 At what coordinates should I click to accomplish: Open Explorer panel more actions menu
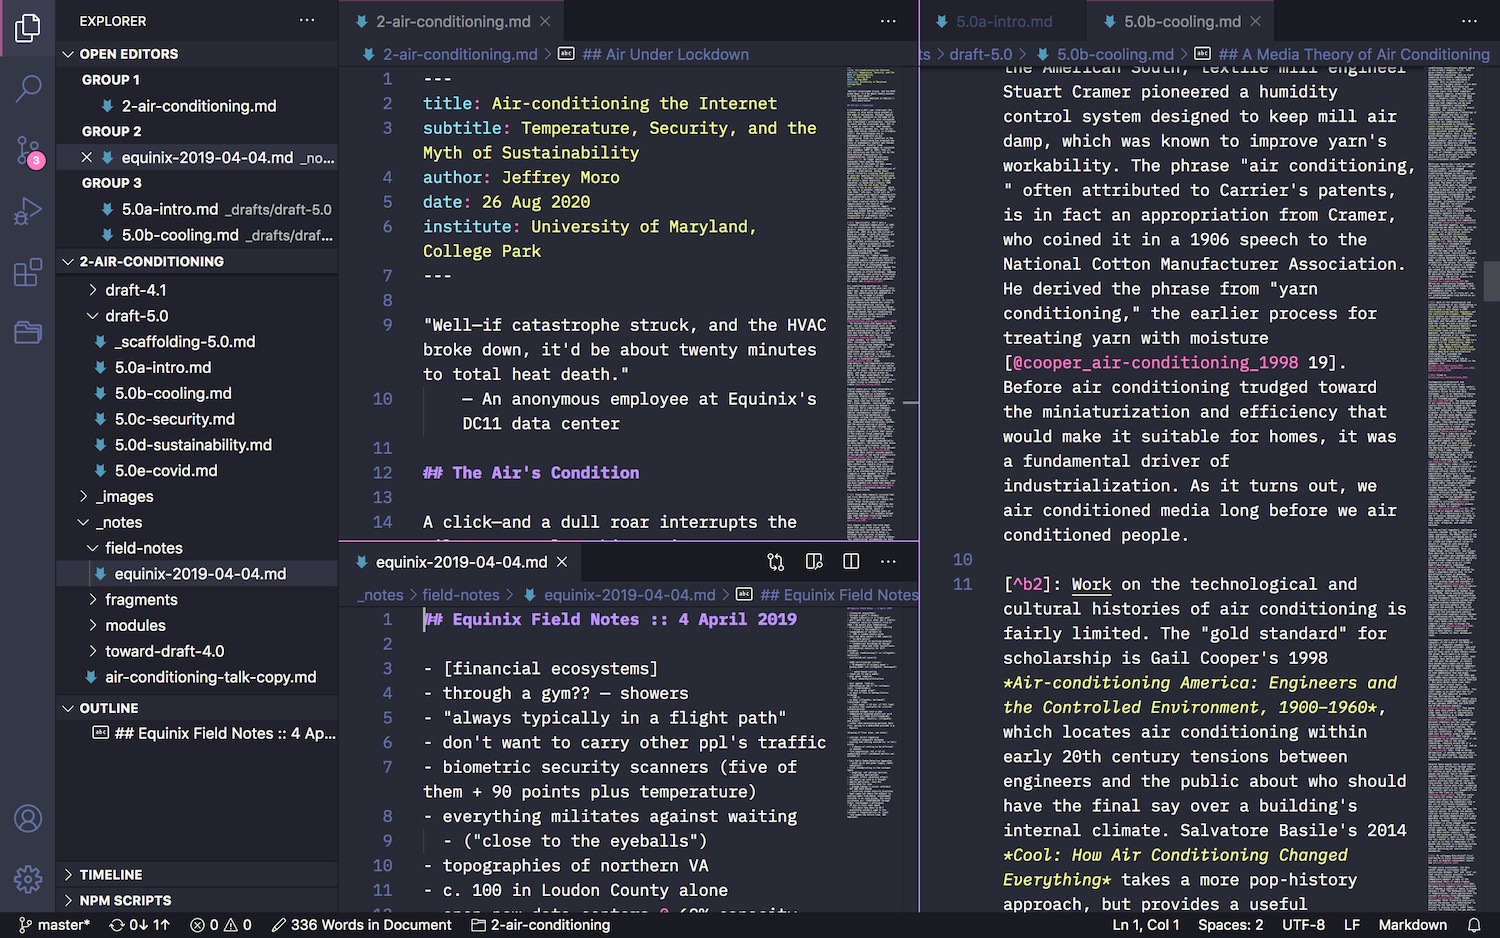pyautogui.click(x=307, y=21)
